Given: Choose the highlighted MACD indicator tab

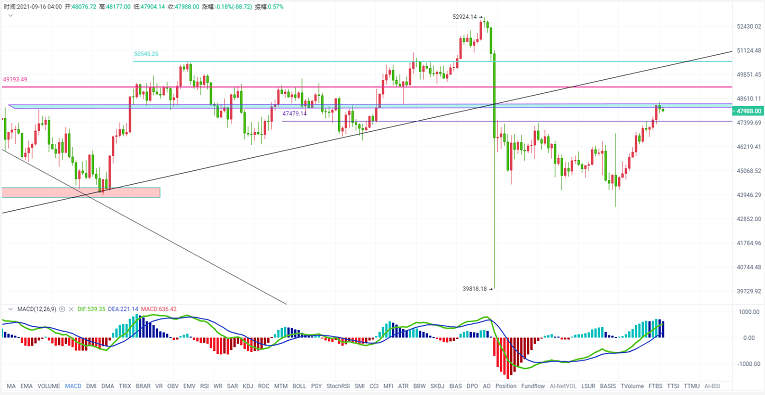Looking at the screenshot, I should click(73, 386).
